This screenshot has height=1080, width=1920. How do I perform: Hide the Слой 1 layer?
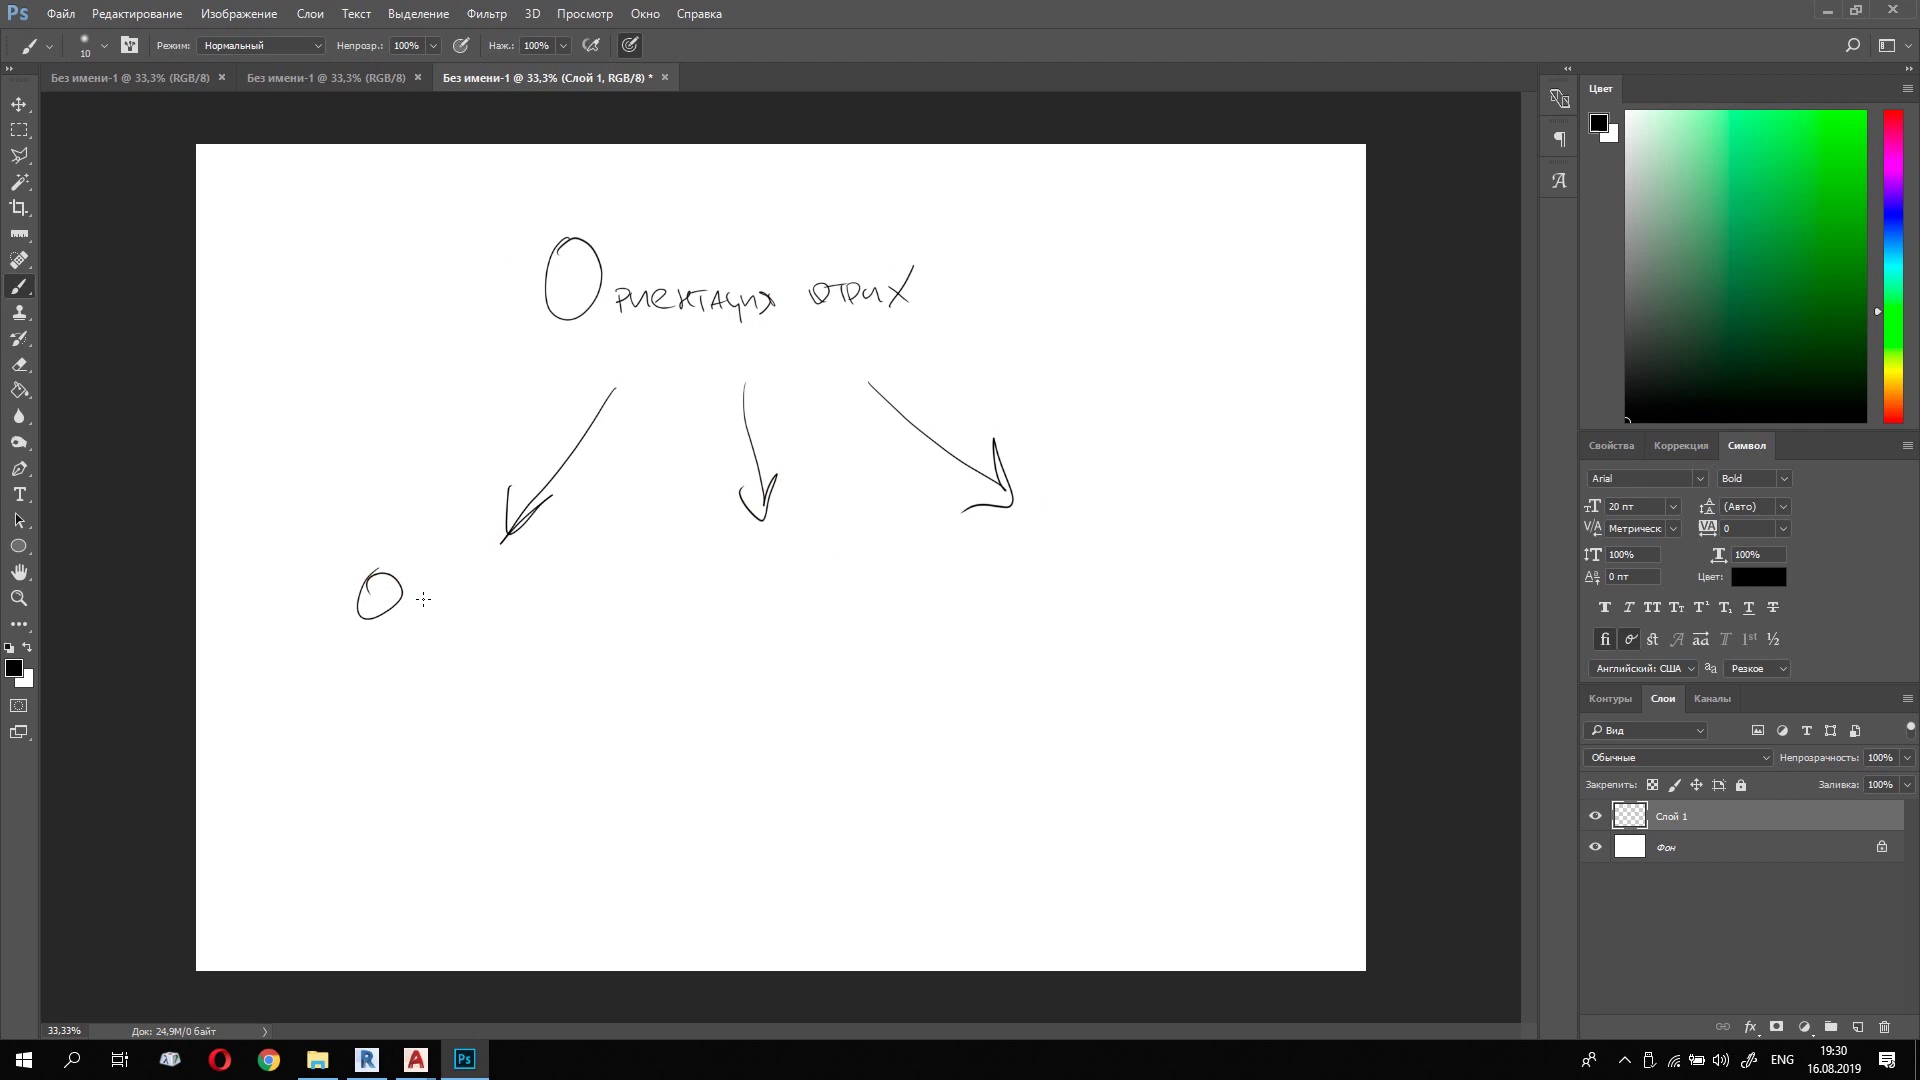point(1595,816)
